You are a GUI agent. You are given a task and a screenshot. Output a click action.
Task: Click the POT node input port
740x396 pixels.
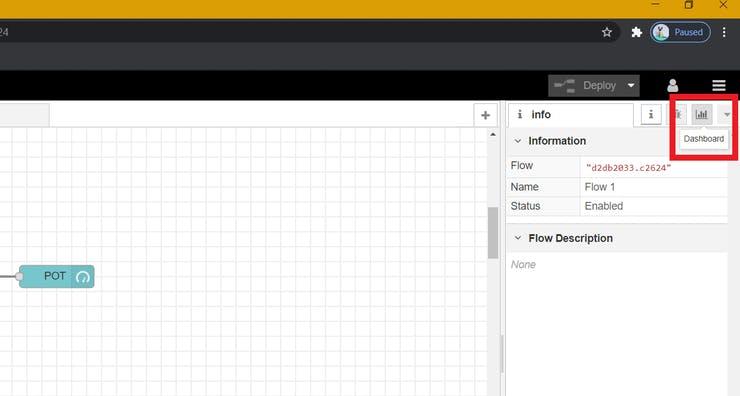19,277
